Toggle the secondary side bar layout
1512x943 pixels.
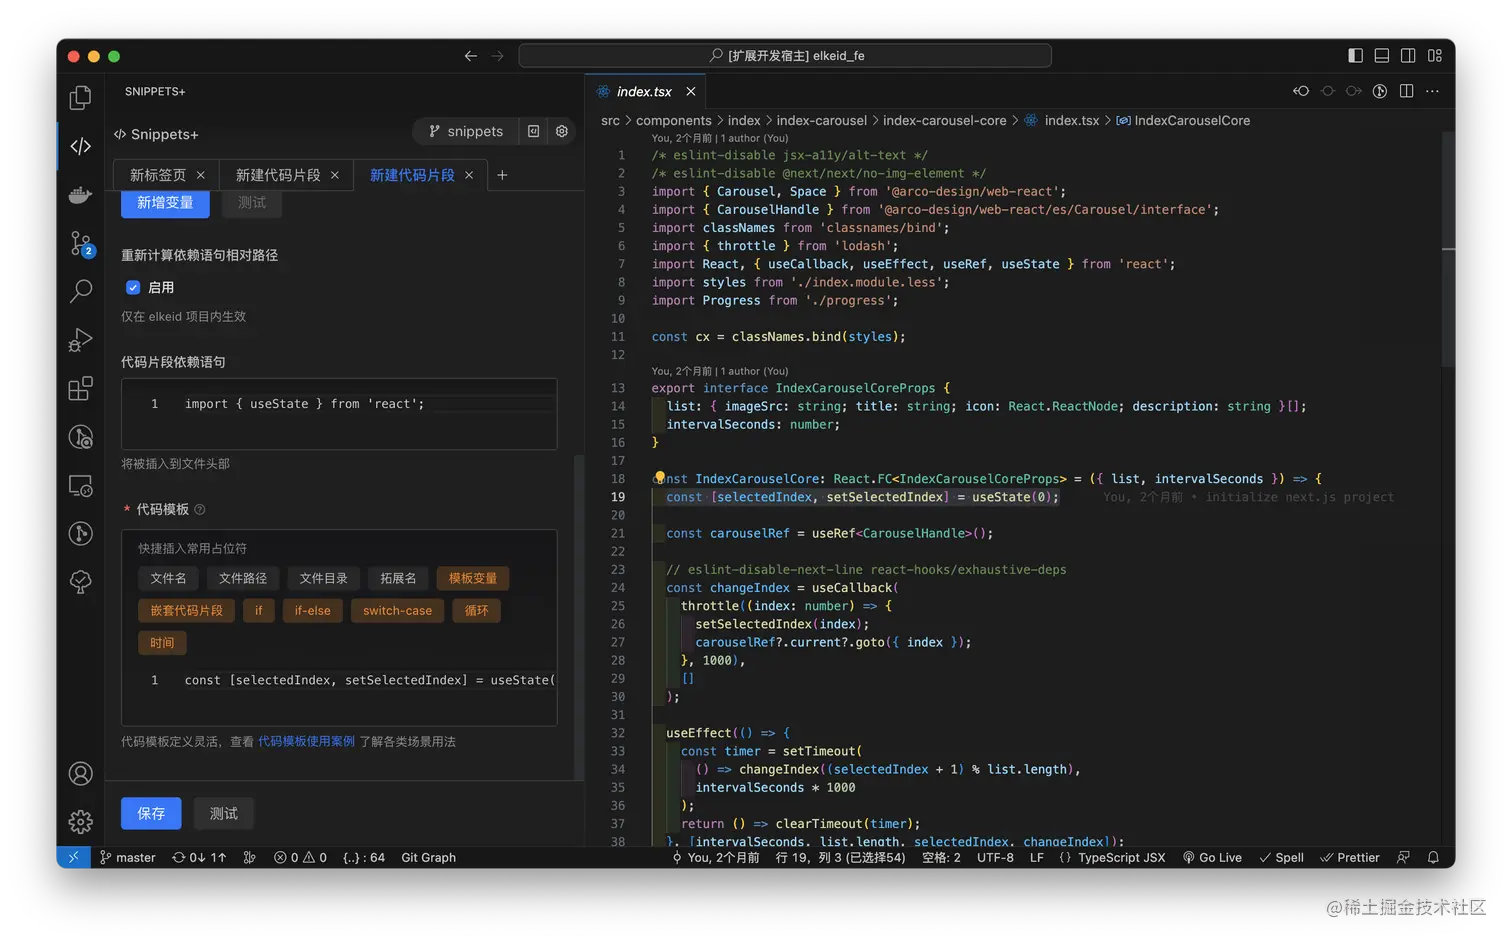click(1408, 56)
